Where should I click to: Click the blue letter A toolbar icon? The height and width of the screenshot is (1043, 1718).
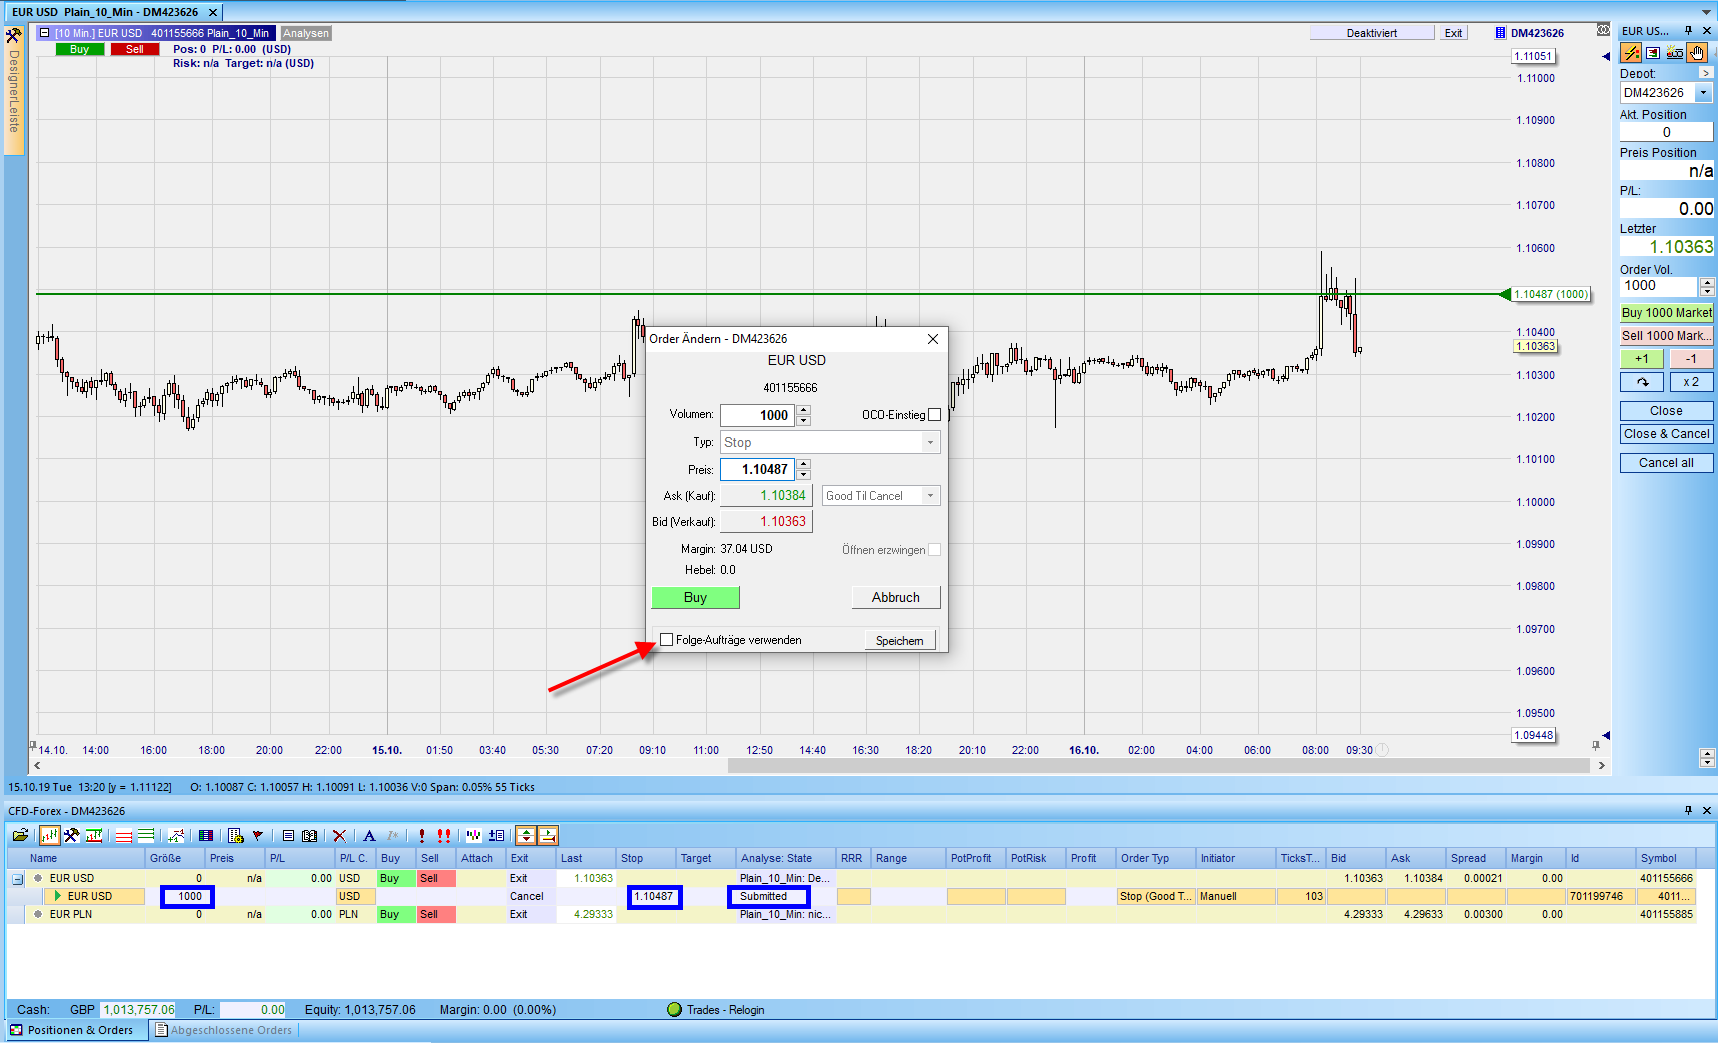369,836
